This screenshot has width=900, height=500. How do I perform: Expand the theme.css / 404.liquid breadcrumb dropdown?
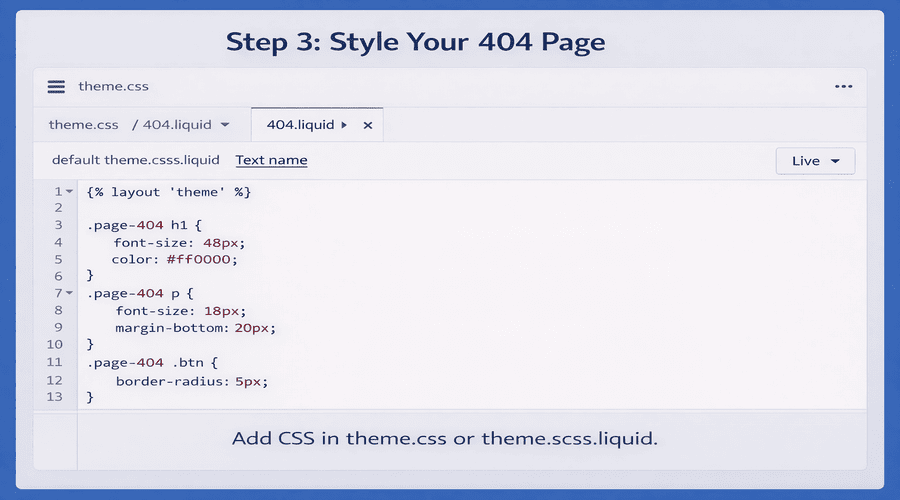(225, 125)
